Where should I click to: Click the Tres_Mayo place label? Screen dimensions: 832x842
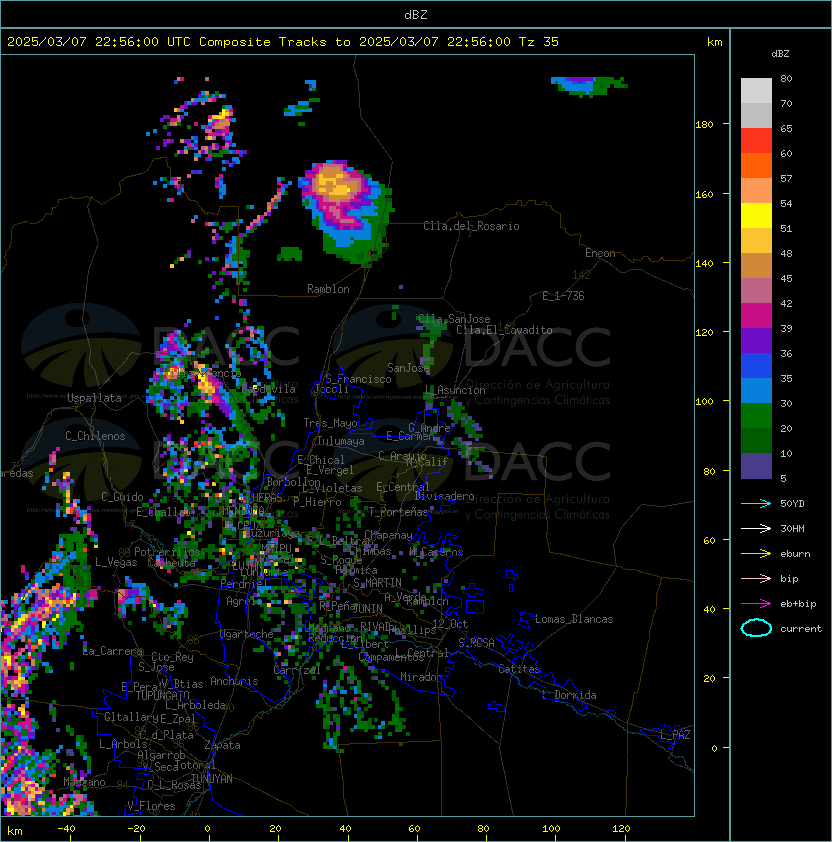click(330, 423)
